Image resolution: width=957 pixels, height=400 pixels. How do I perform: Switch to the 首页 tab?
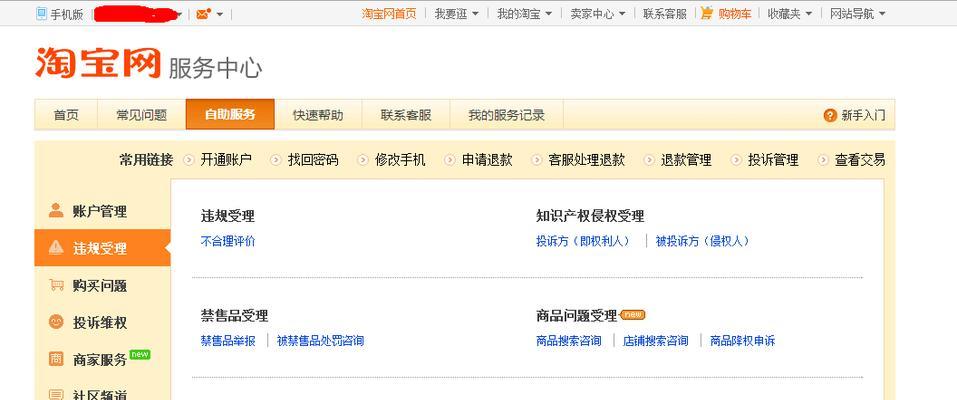pyautogui.click(x=66, y=115)
